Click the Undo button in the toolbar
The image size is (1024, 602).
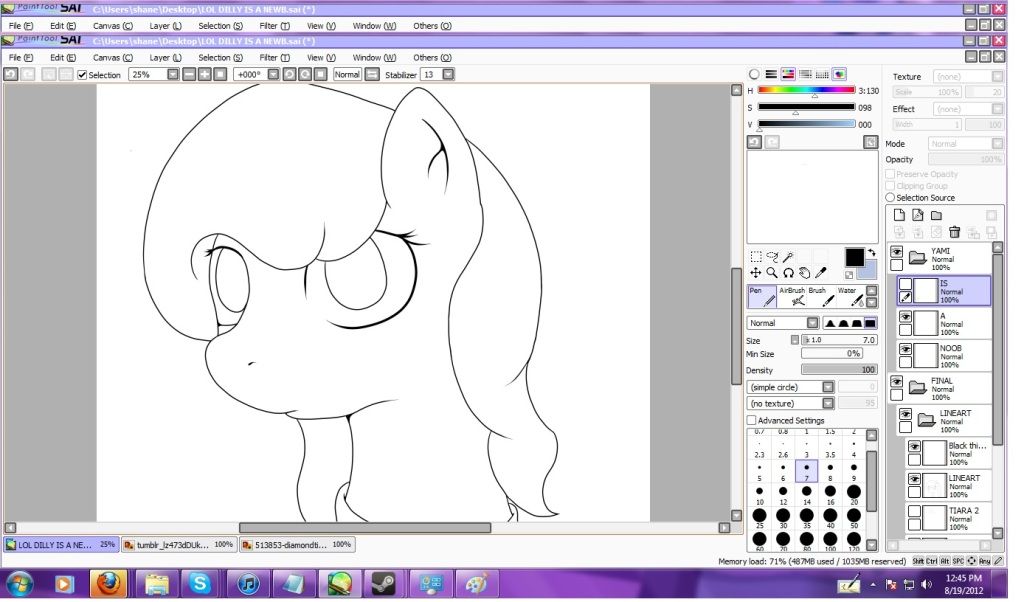click(10, 74)
